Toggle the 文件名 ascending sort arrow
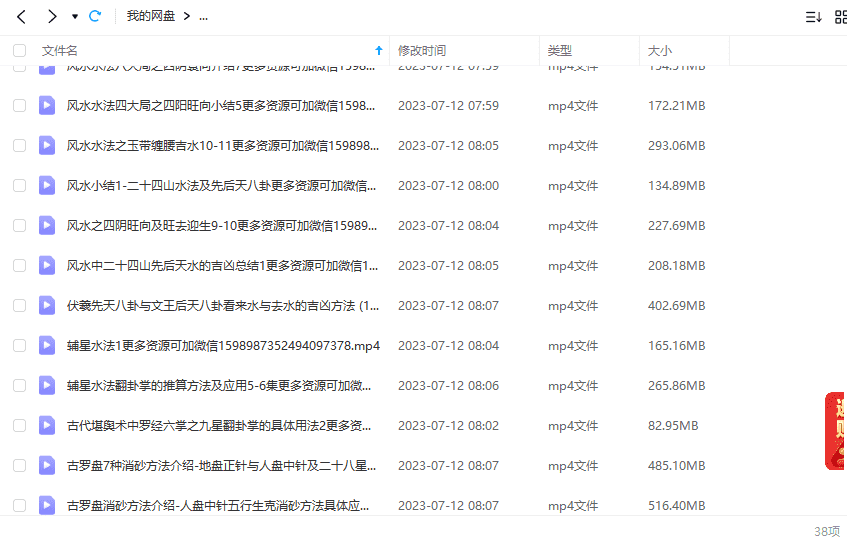The height and width of the screenshot is (547, 847). (378, 50)
